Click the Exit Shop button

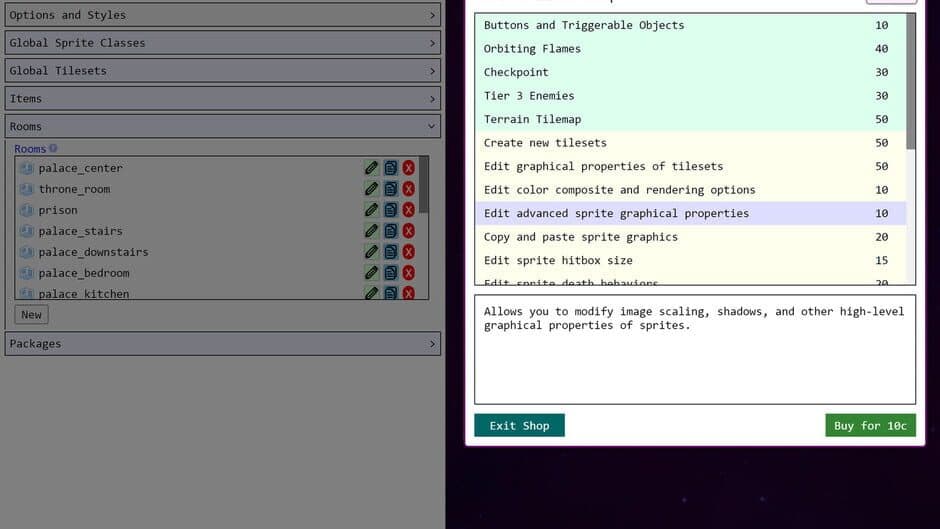(x=519, y=425)
